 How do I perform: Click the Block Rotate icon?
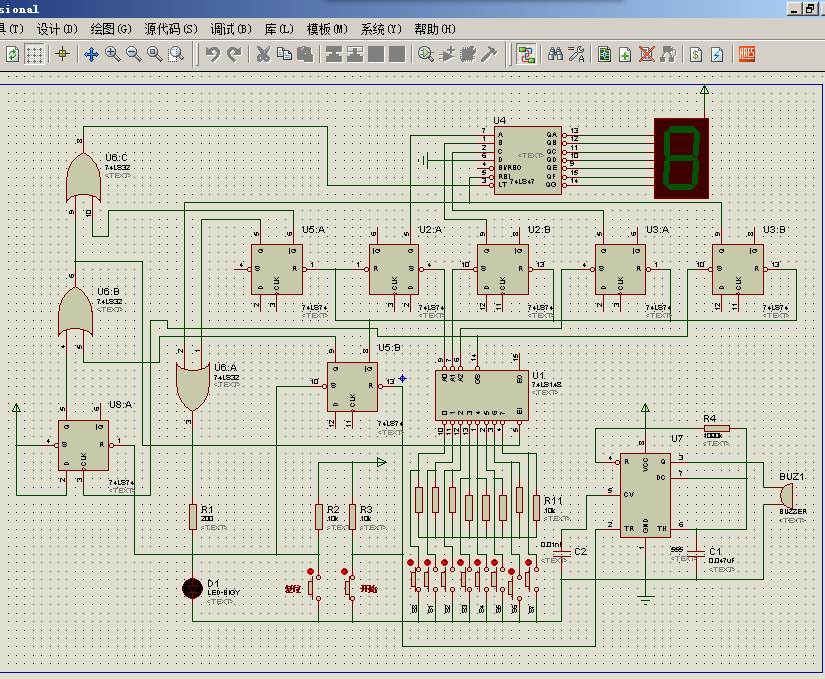tap(376, 54)
